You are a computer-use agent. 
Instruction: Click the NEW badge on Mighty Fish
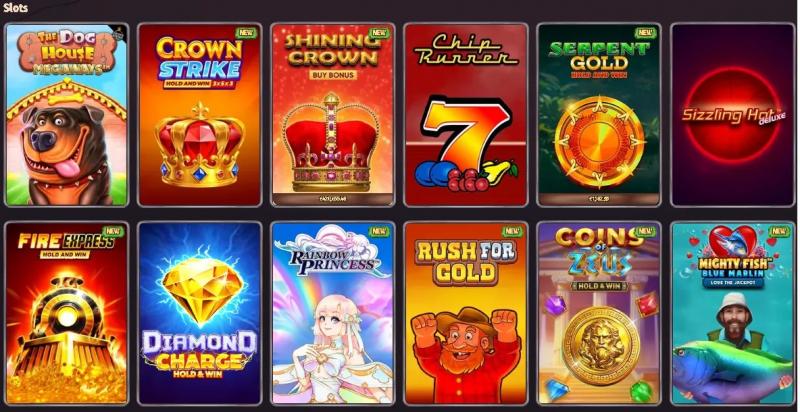pos(780,231)
